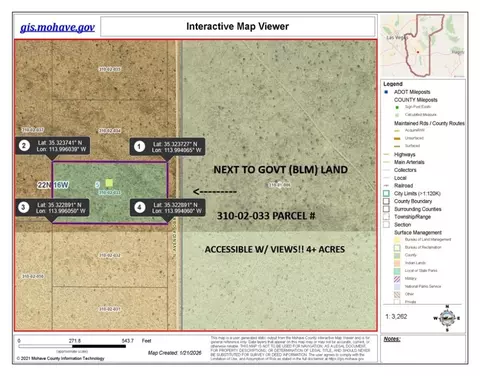Click the Mohave County Information Technology copyright
This screenshot has width=480, height=376.
[60, 358]
